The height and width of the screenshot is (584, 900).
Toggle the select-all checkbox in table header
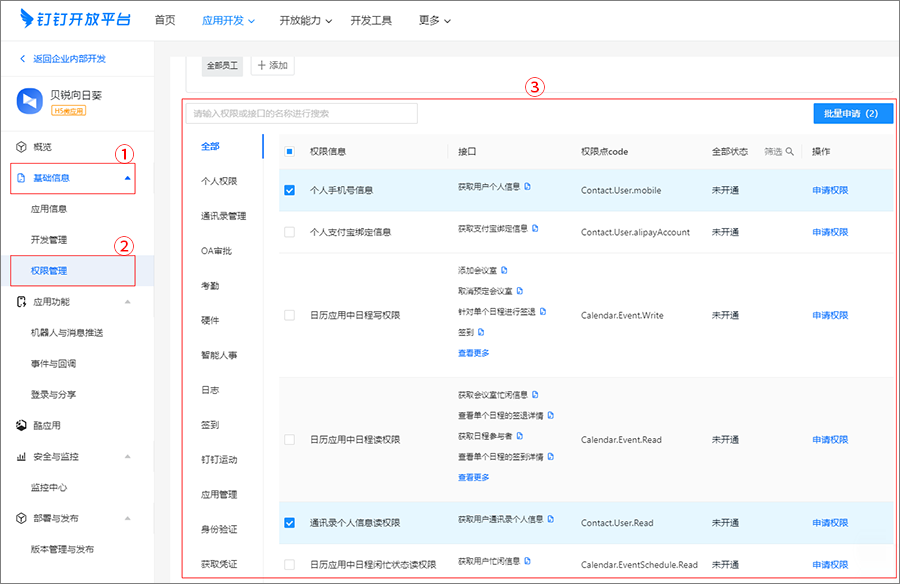click(290, 152)
